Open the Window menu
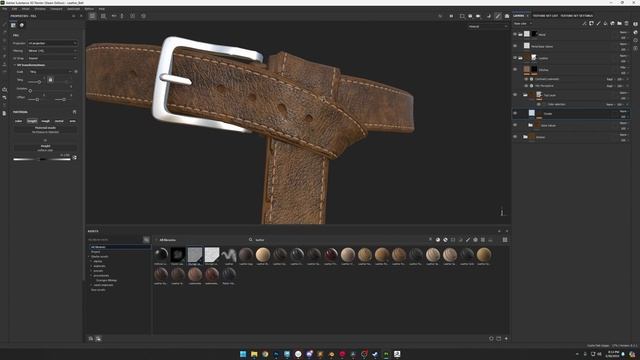Screen dimensions: 640x360 40,9
